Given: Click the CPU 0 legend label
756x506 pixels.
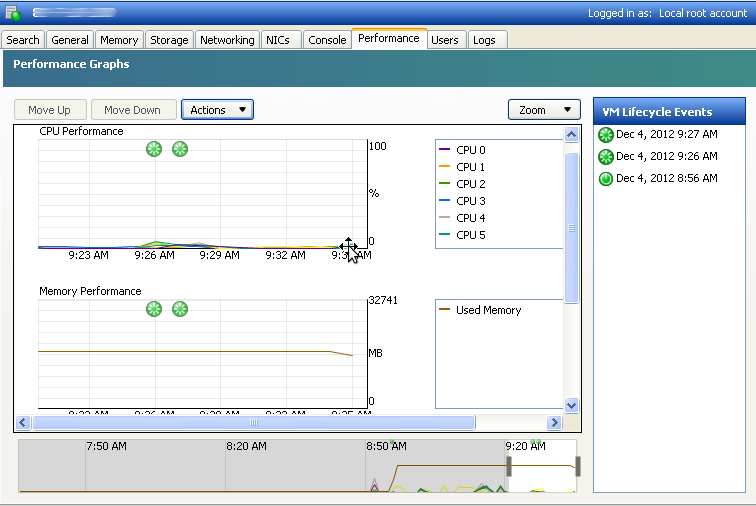Looking at the screenshot, I should pos(471,150).
